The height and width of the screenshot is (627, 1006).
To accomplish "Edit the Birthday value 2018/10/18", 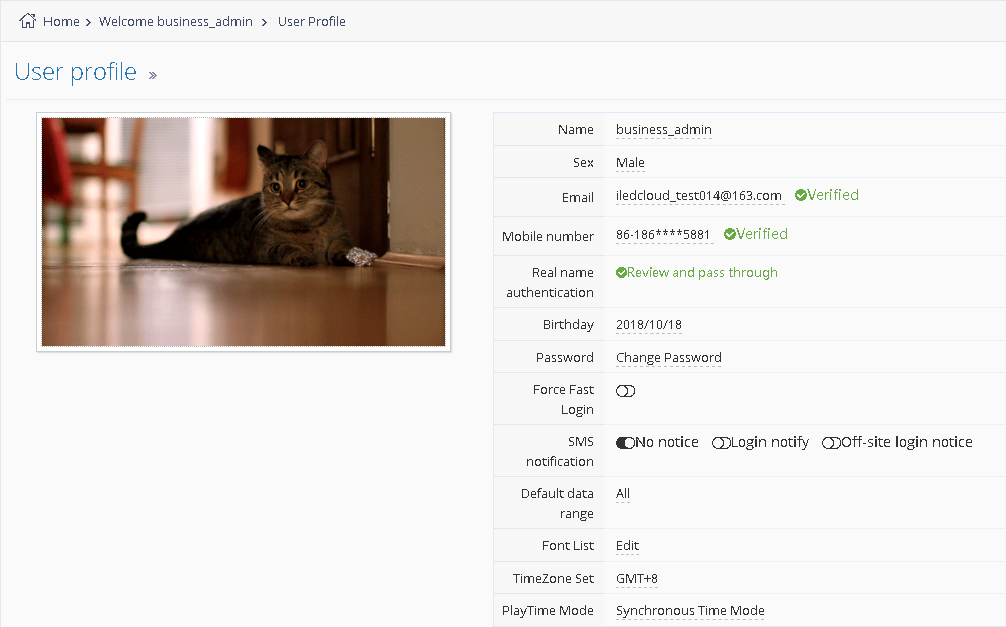I will (x=649, y=325).
